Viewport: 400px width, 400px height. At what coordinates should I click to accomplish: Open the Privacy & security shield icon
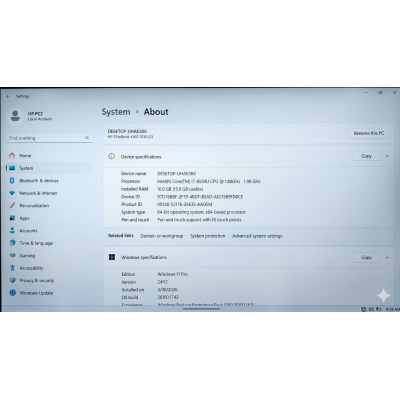[x=12, y=281]
